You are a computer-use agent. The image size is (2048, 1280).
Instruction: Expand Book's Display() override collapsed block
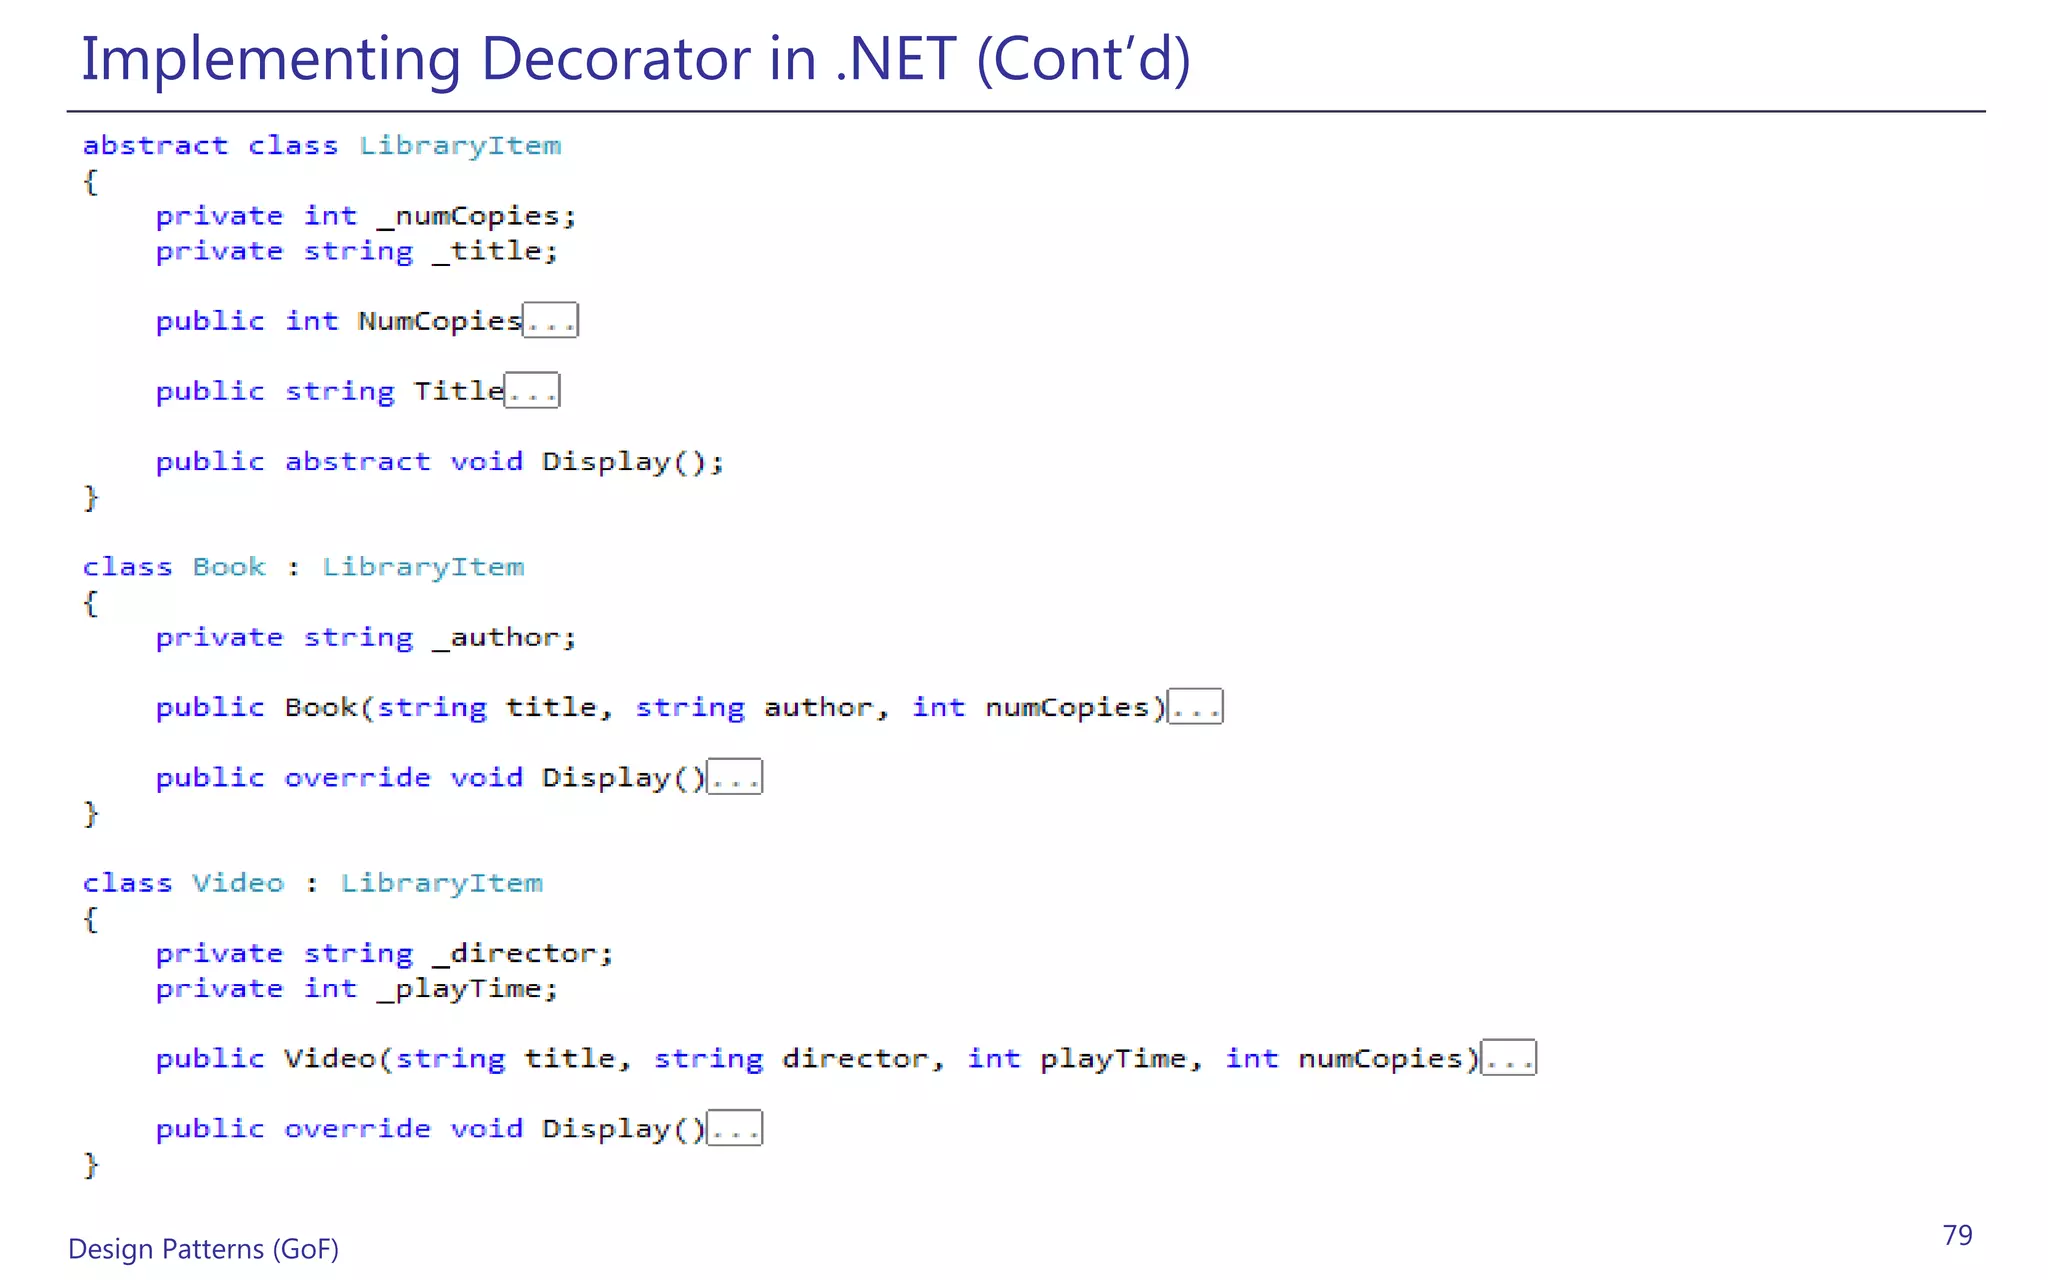735,777
